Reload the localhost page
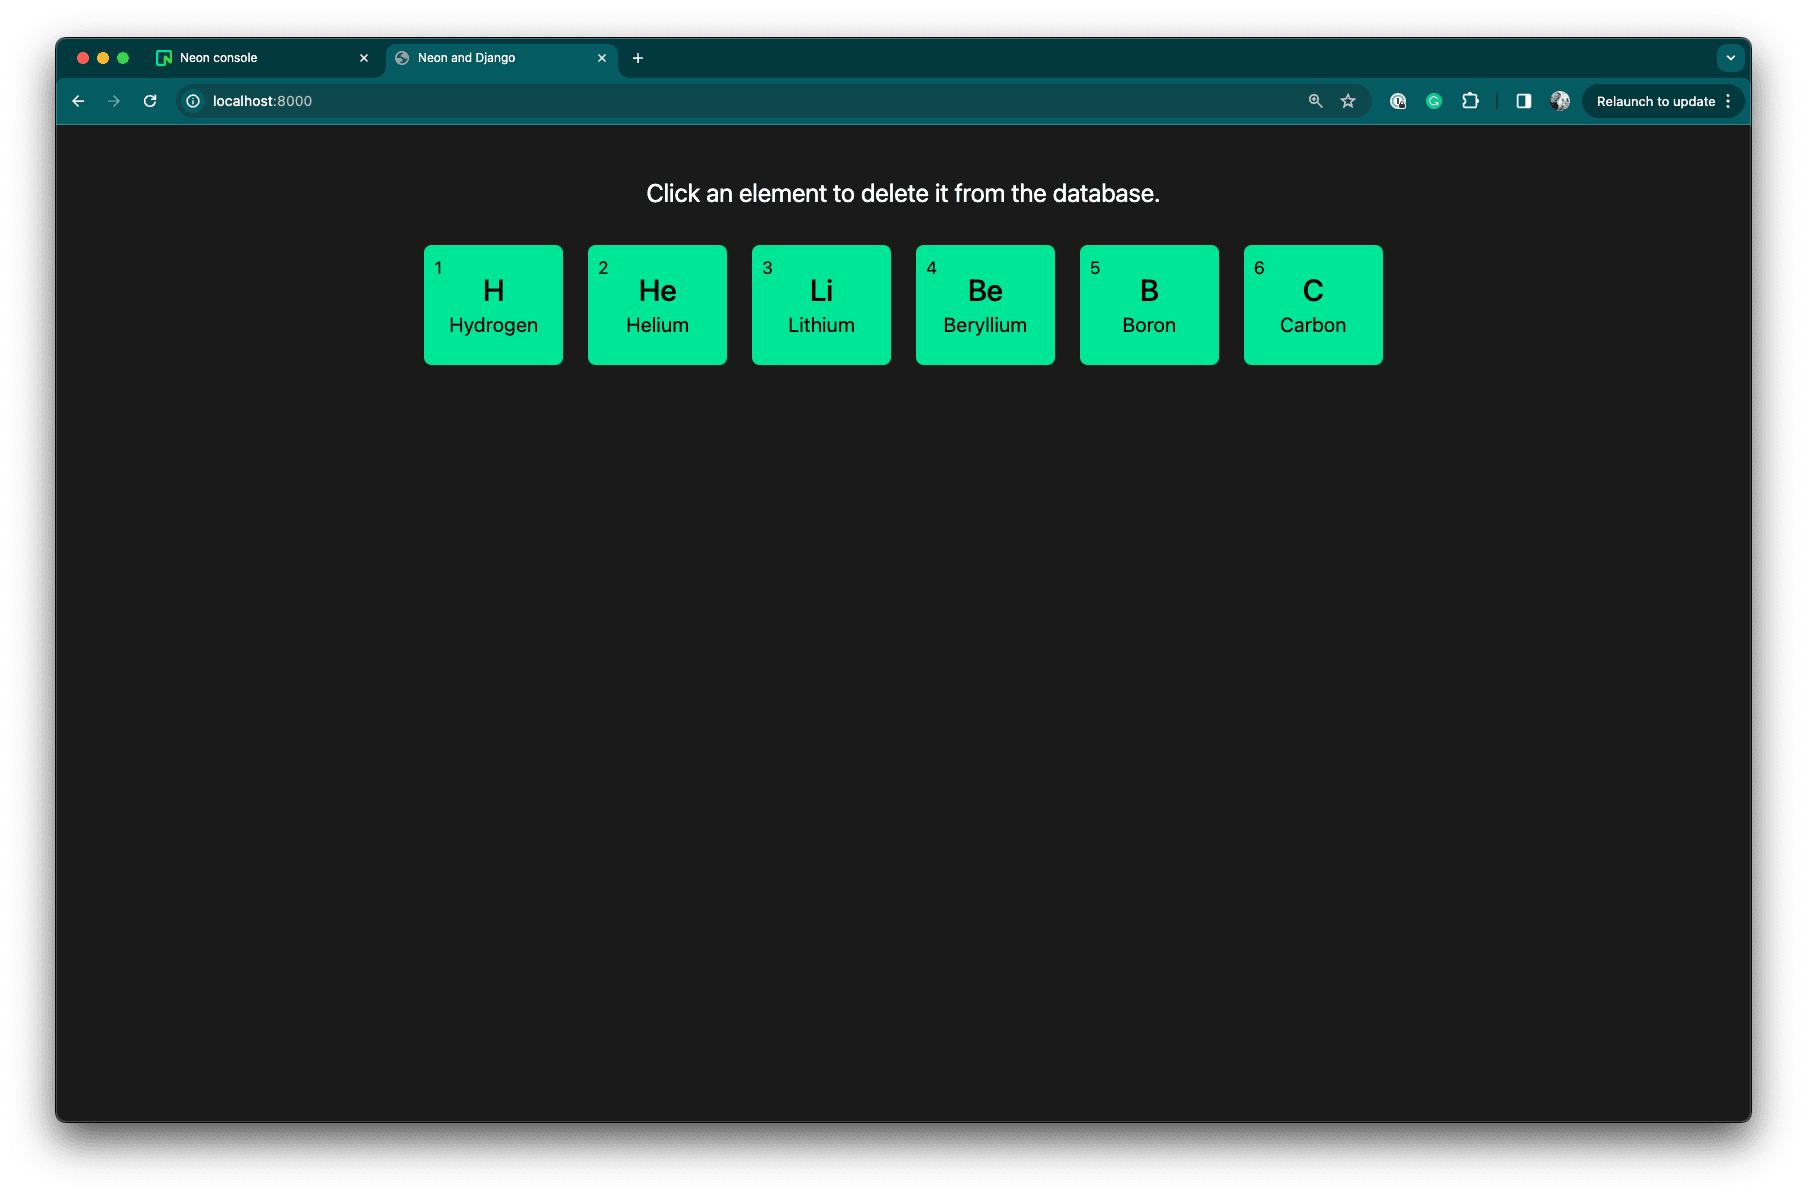The image size is (1807, 1196). pos(150,101)
